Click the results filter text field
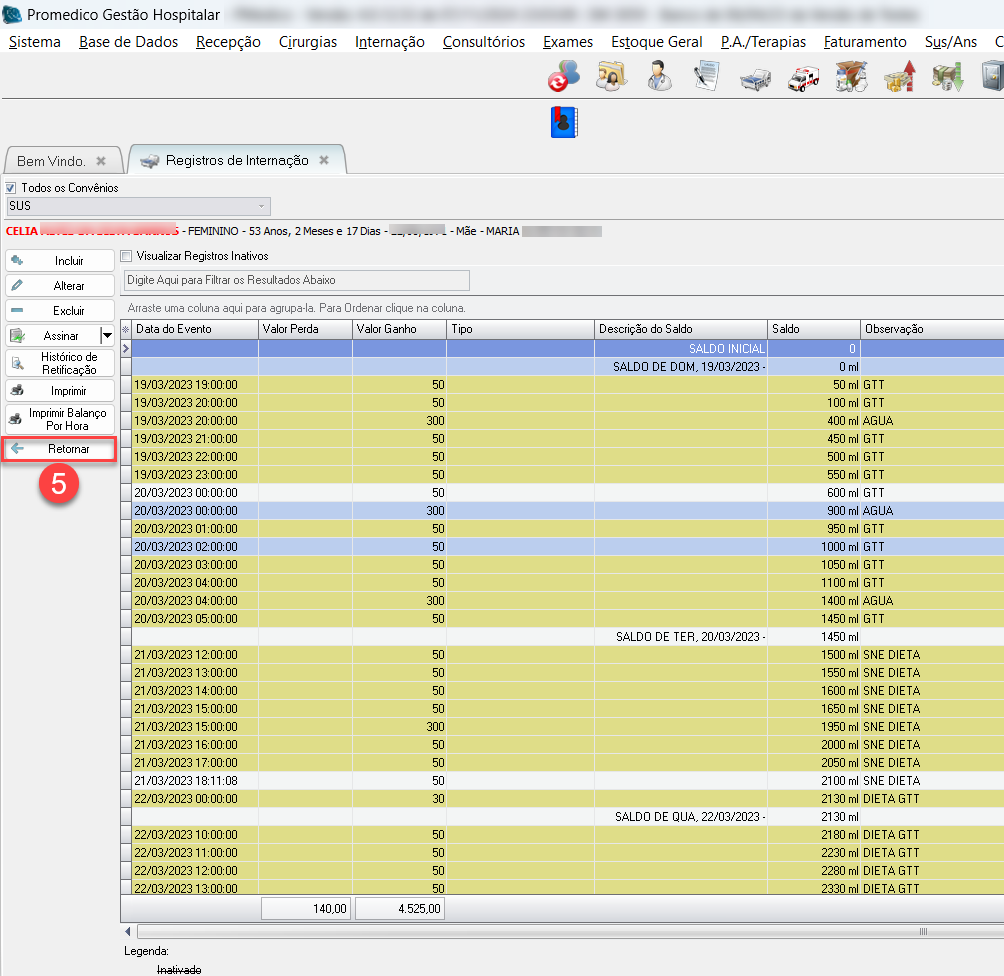 tap(296, 281)
